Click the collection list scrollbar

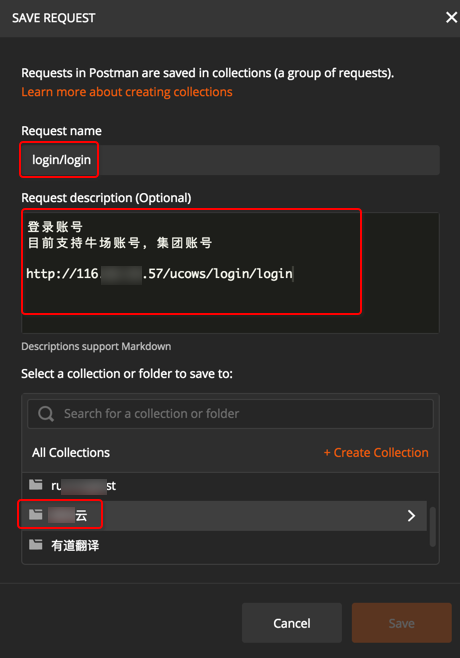[x=433, y=527]
